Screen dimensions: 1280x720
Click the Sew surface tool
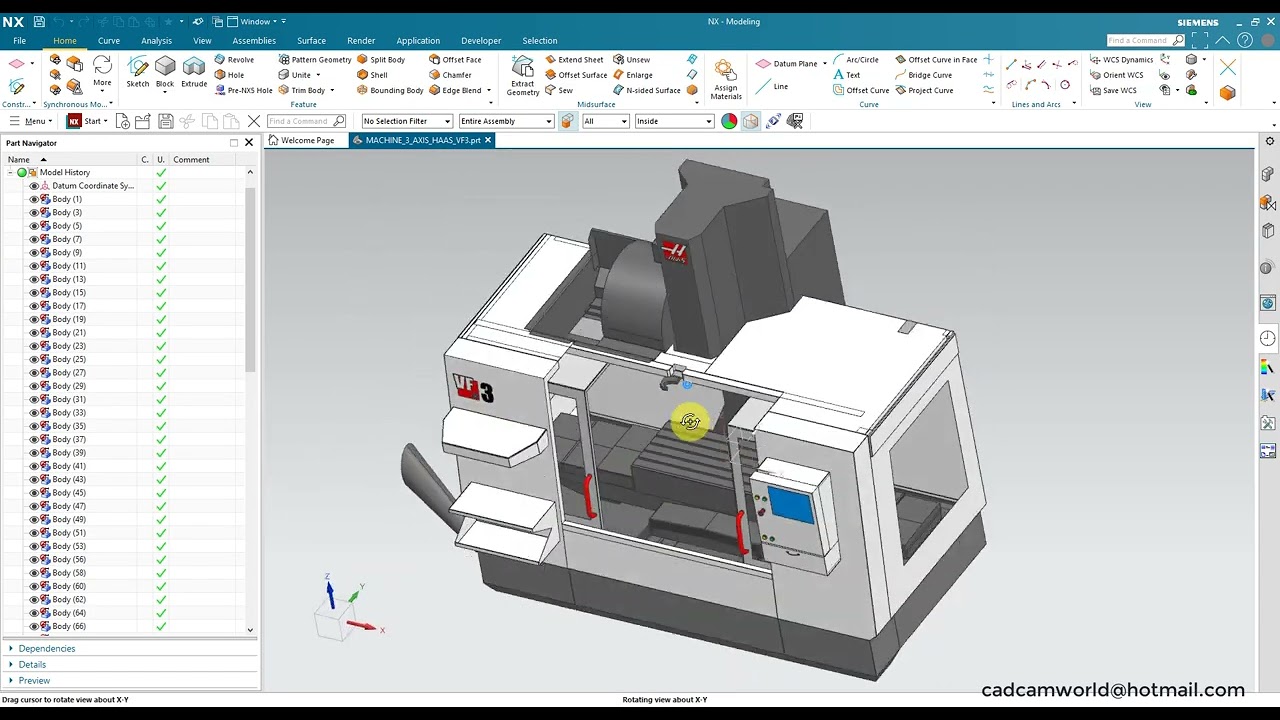coord(559,90)
